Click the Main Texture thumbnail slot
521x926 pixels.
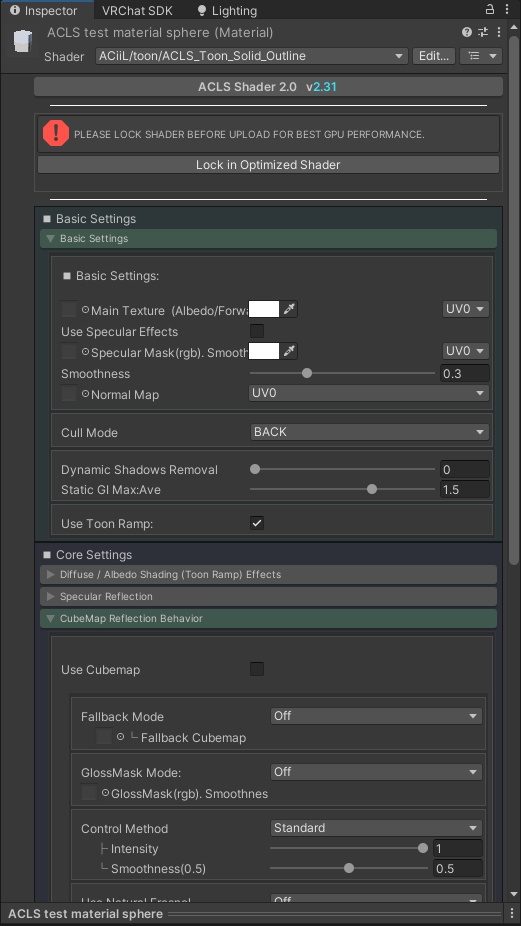click(x=69, y=309)
